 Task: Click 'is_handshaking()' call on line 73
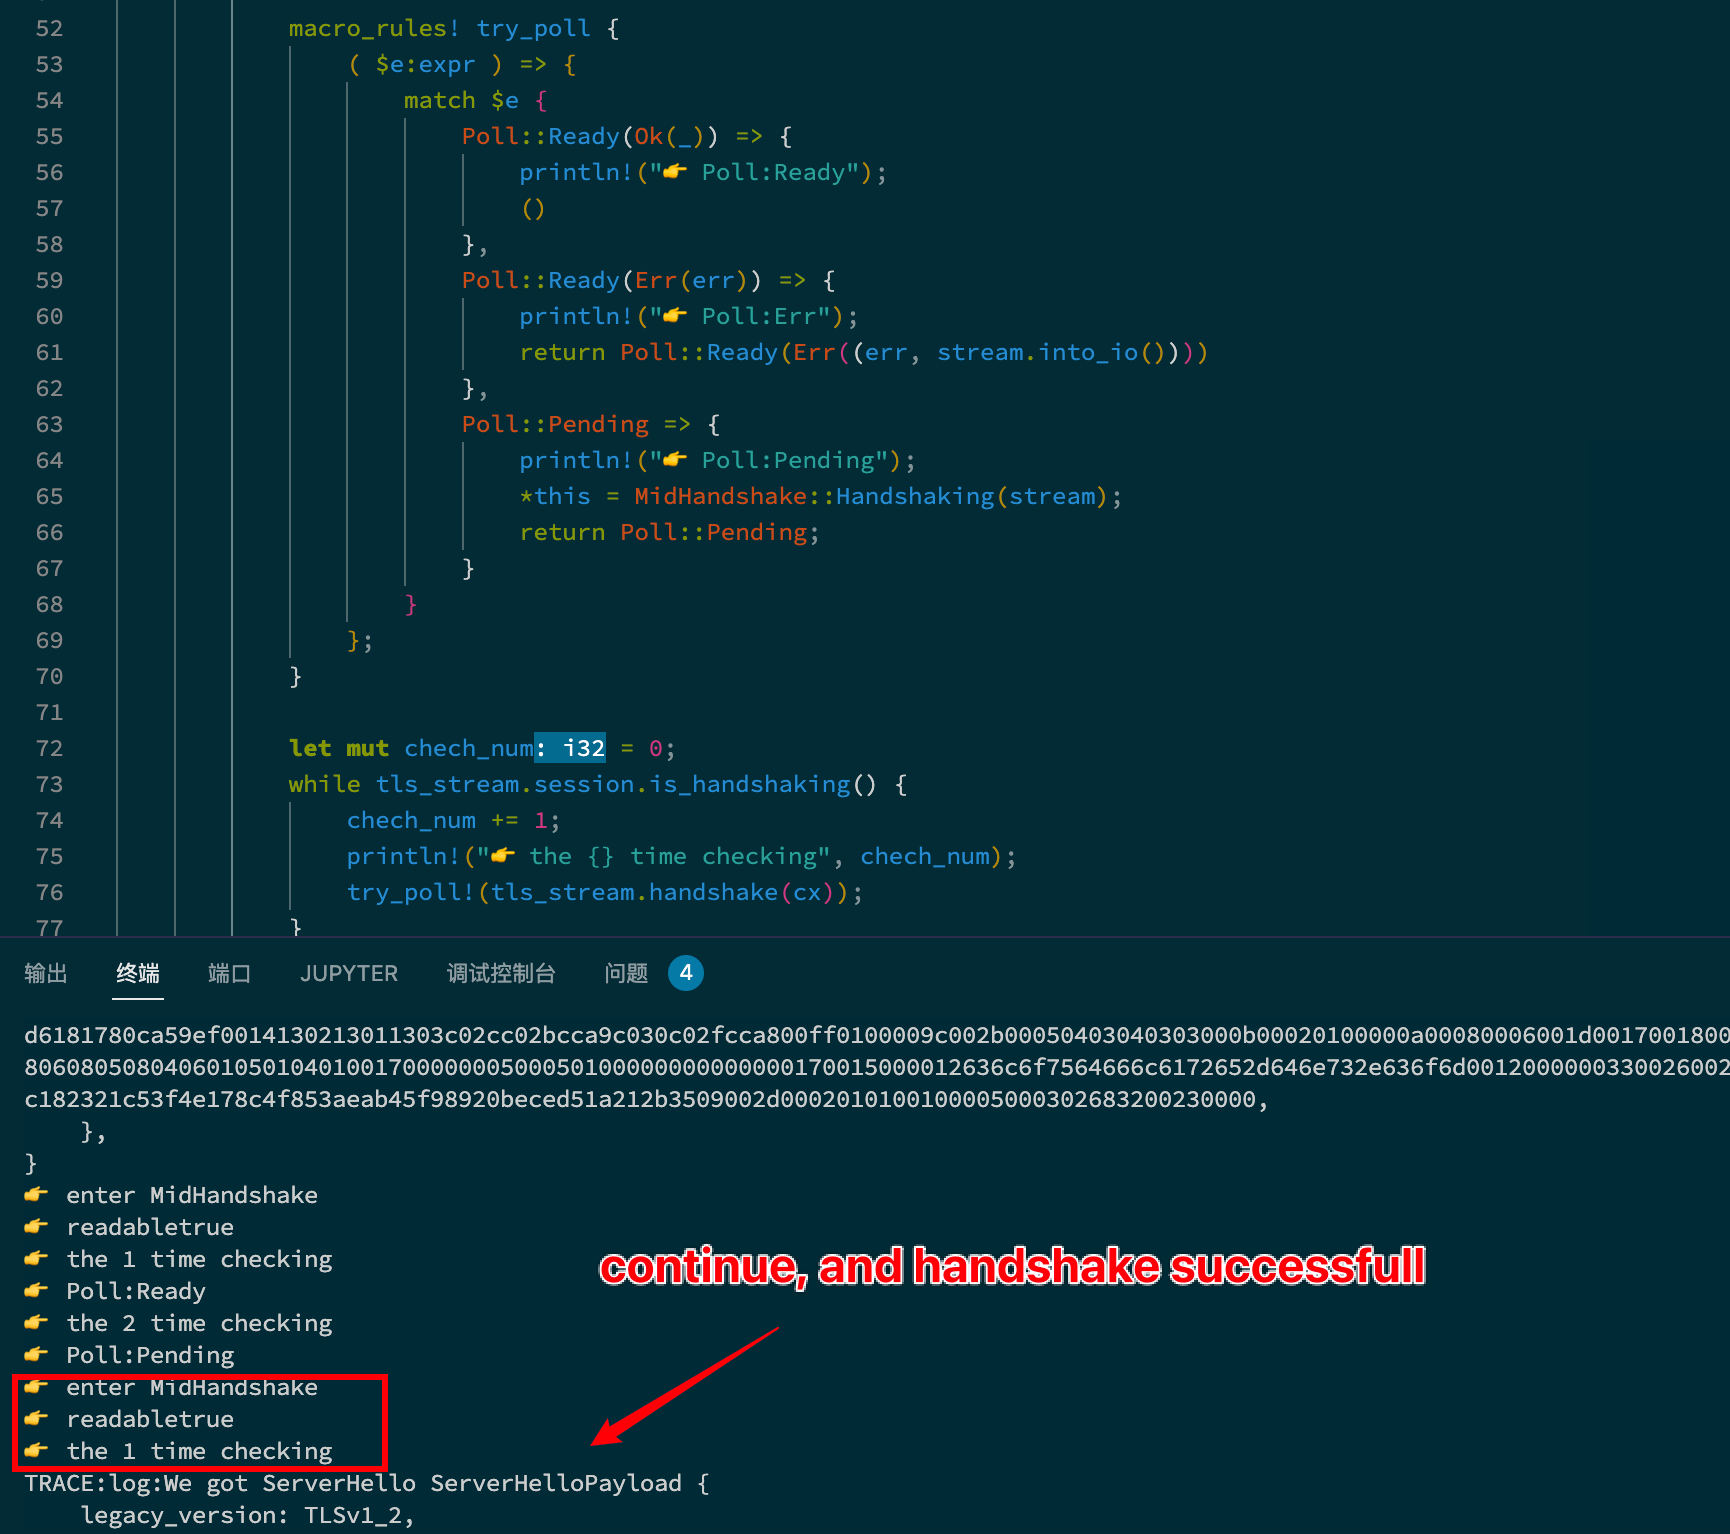[x=763, y=784]
